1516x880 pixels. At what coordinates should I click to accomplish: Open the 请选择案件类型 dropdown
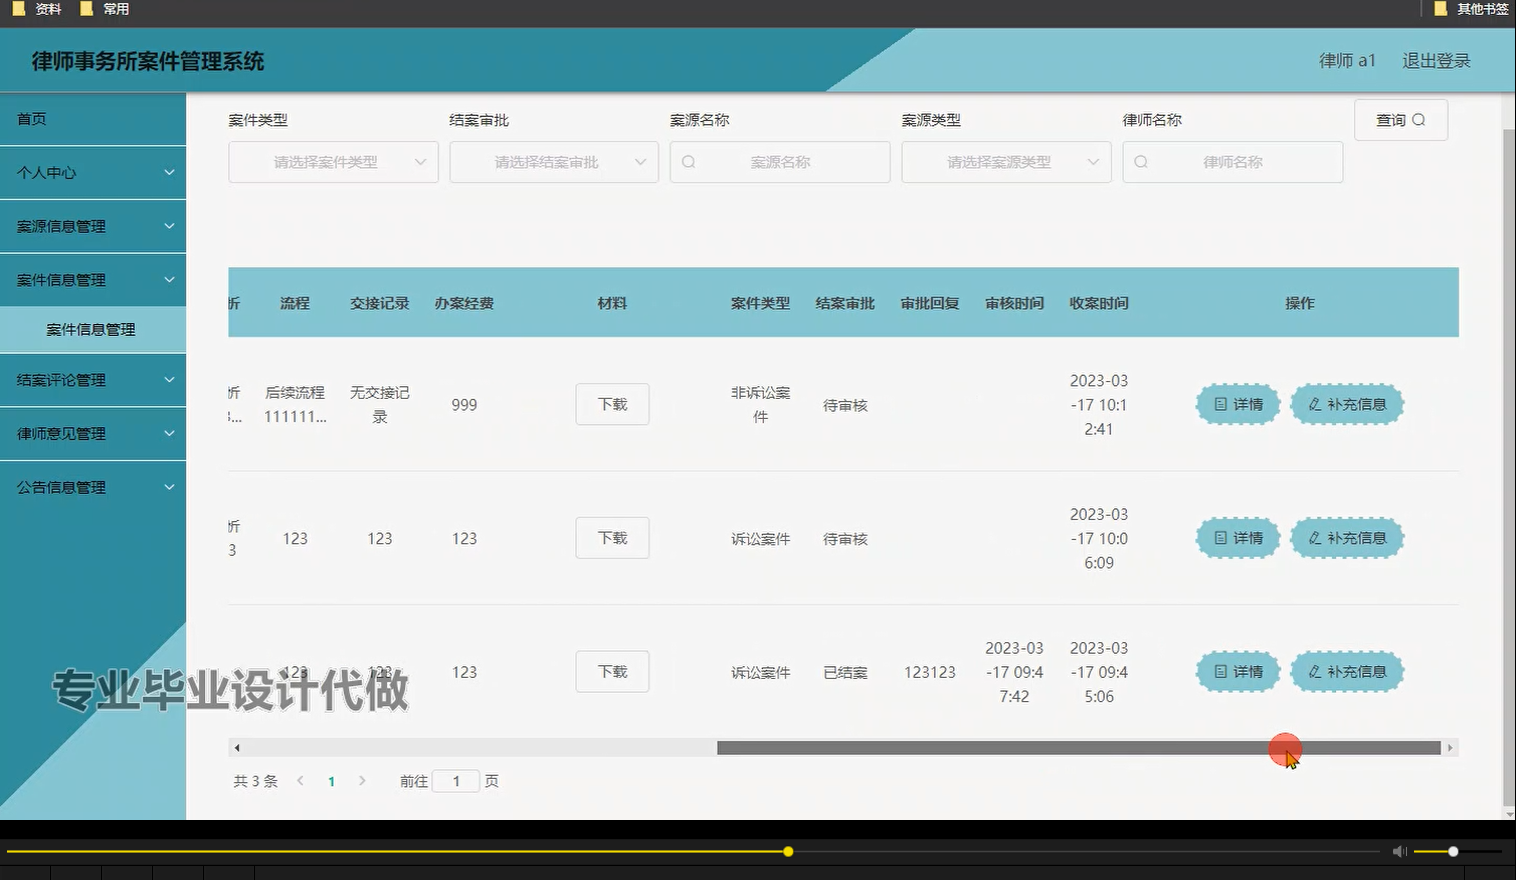point(333,161)
